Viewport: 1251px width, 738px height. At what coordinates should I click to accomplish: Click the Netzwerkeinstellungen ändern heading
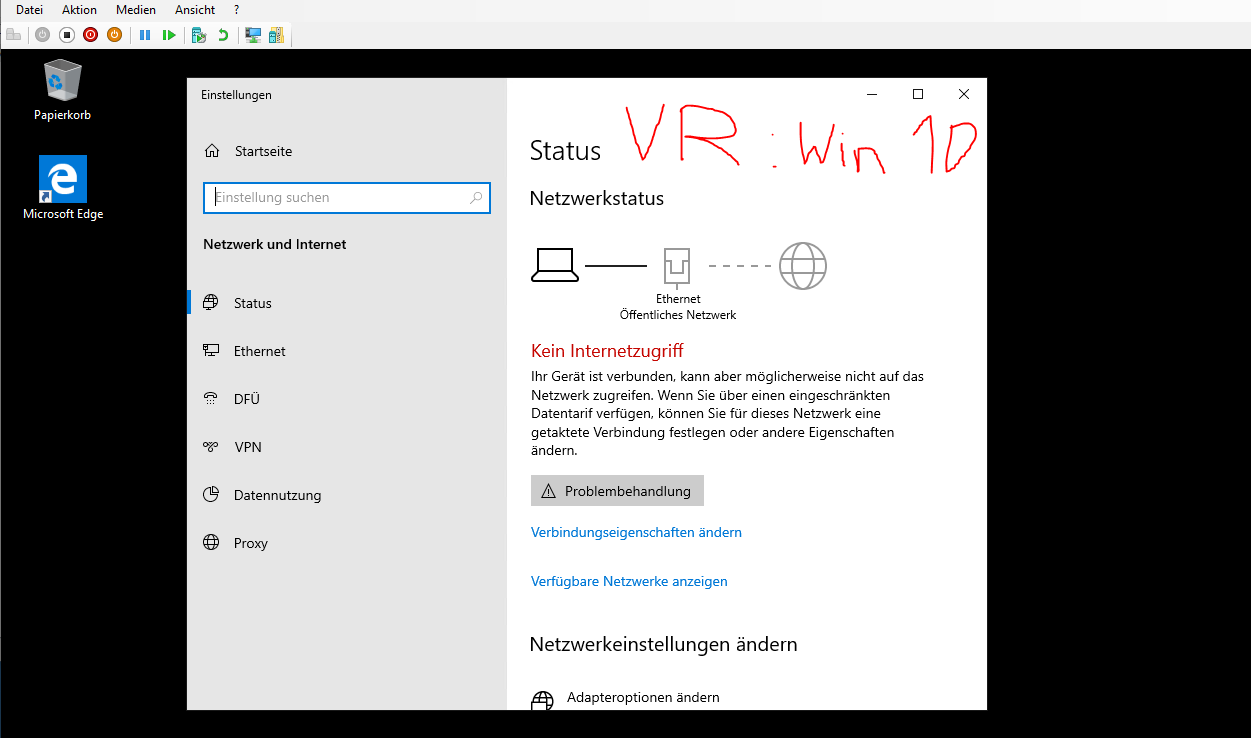(x=664, y=644)
